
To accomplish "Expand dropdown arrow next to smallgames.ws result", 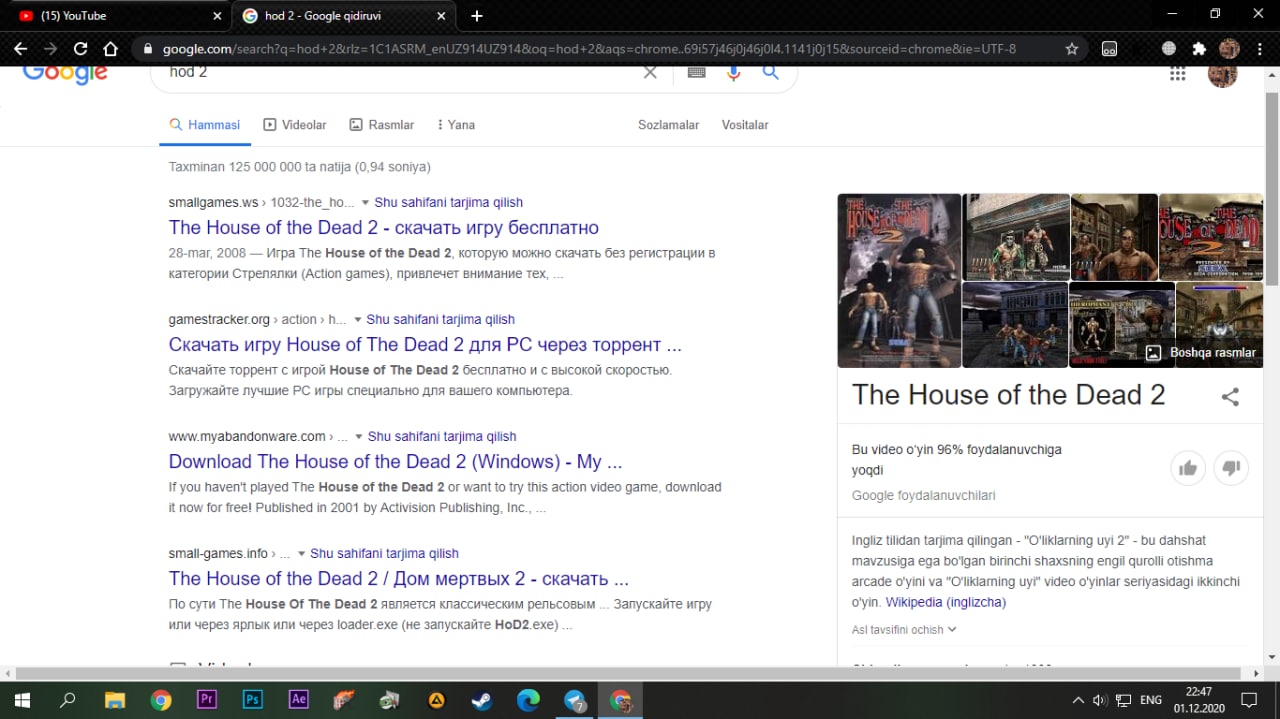I will click(x=365, y=203).
